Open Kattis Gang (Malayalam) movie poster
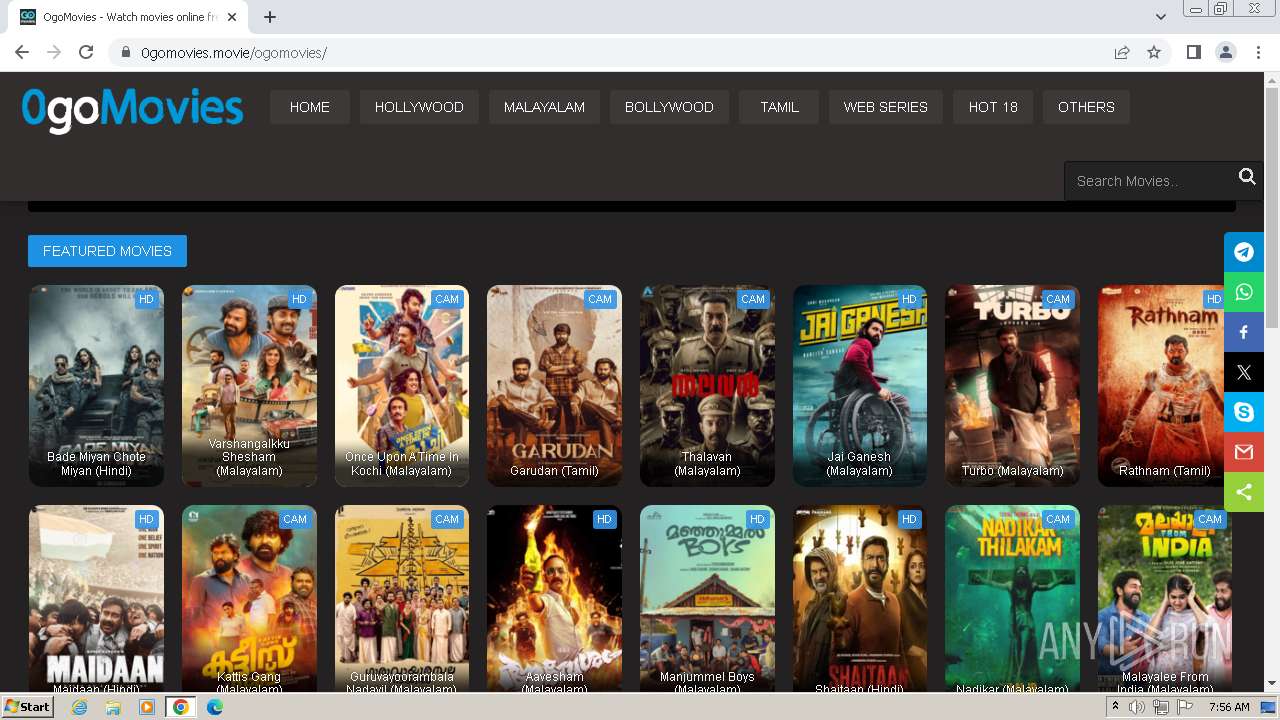This screenshot has height=720, width=1280. [249, 599]
